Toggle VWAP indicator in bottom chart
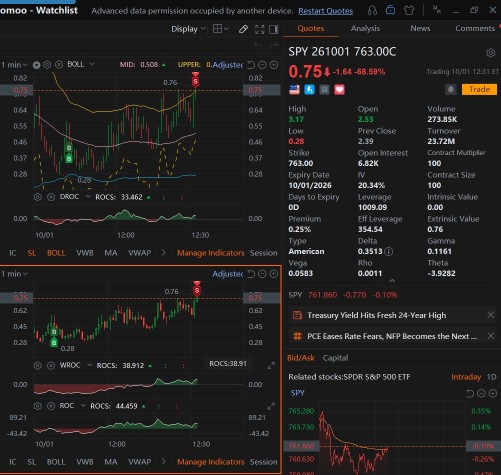The width and height of the screenshot is (501, 475). 140,462
